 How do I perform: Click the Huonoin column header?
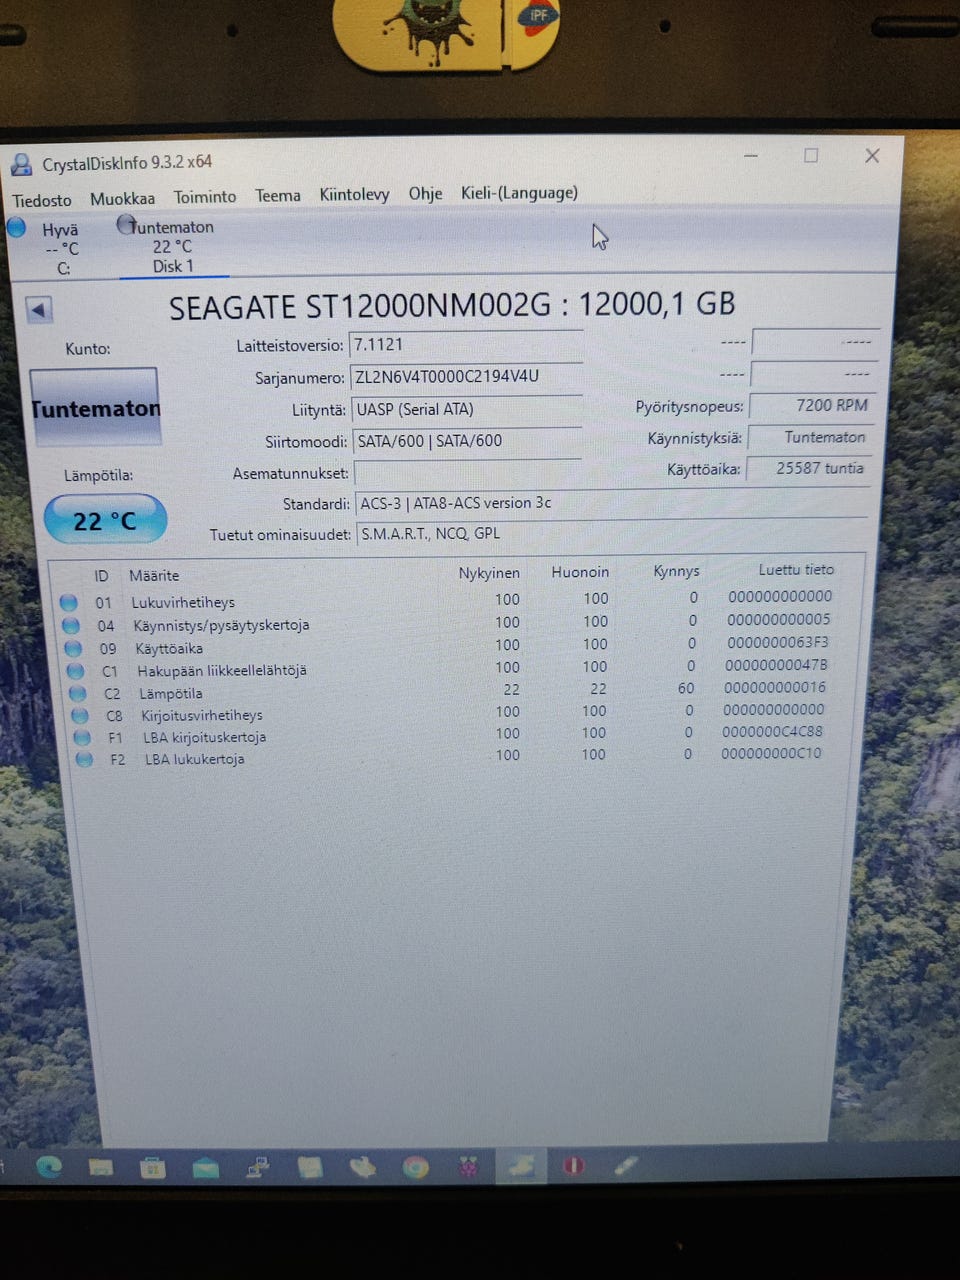pos(580,572)
